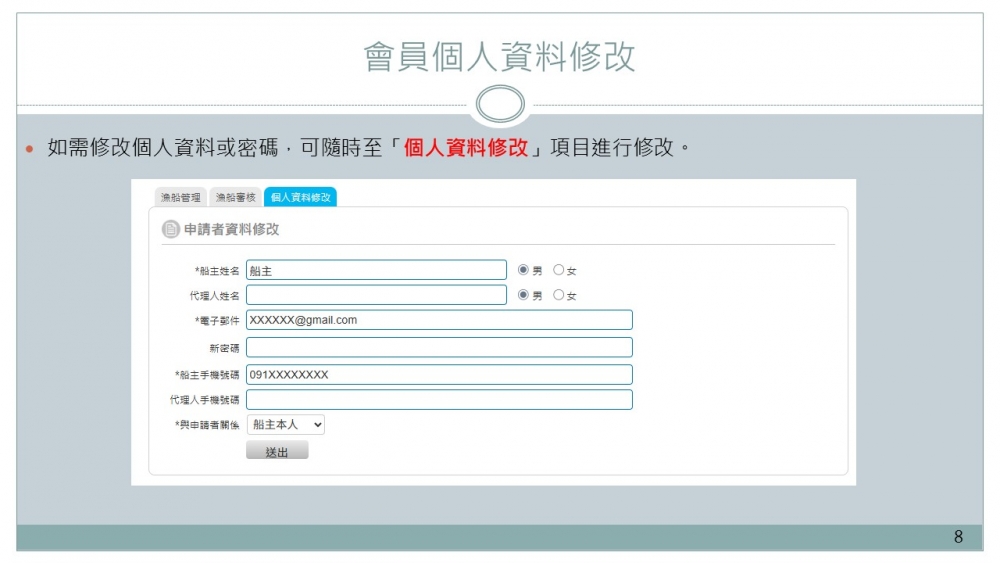
Task: Open the 漁船管理 tab
Action: (181, 198)
